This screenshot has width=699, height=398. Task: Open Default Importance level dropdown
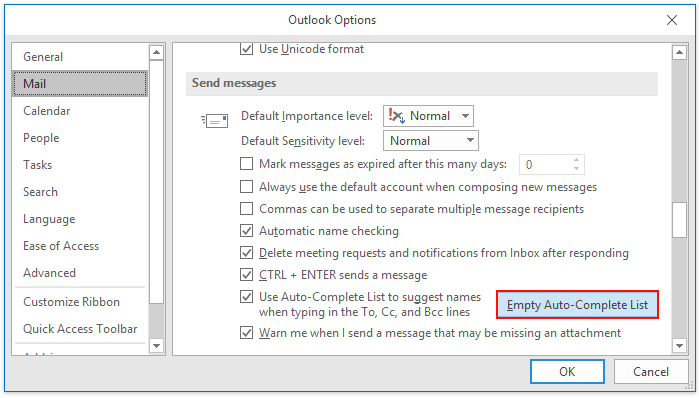428,116
